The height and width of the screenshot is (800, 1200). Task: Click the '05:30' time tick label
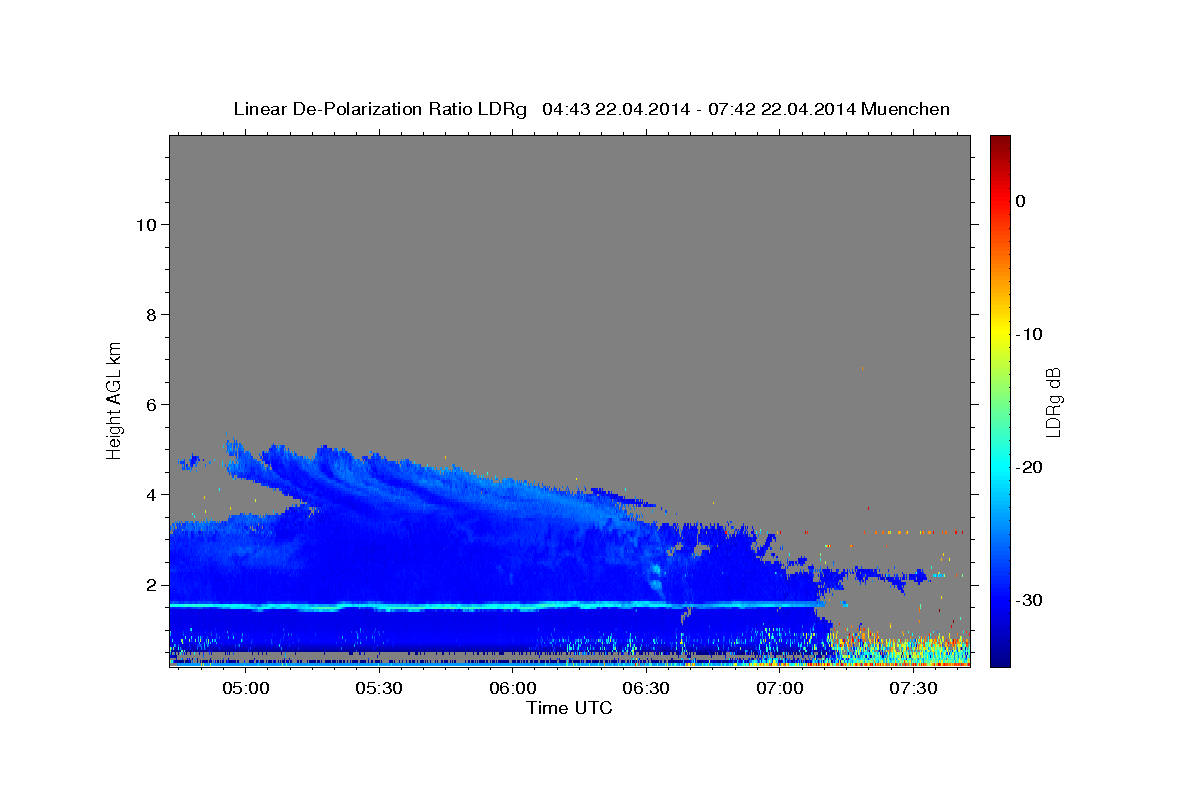[x=379, y=689]
